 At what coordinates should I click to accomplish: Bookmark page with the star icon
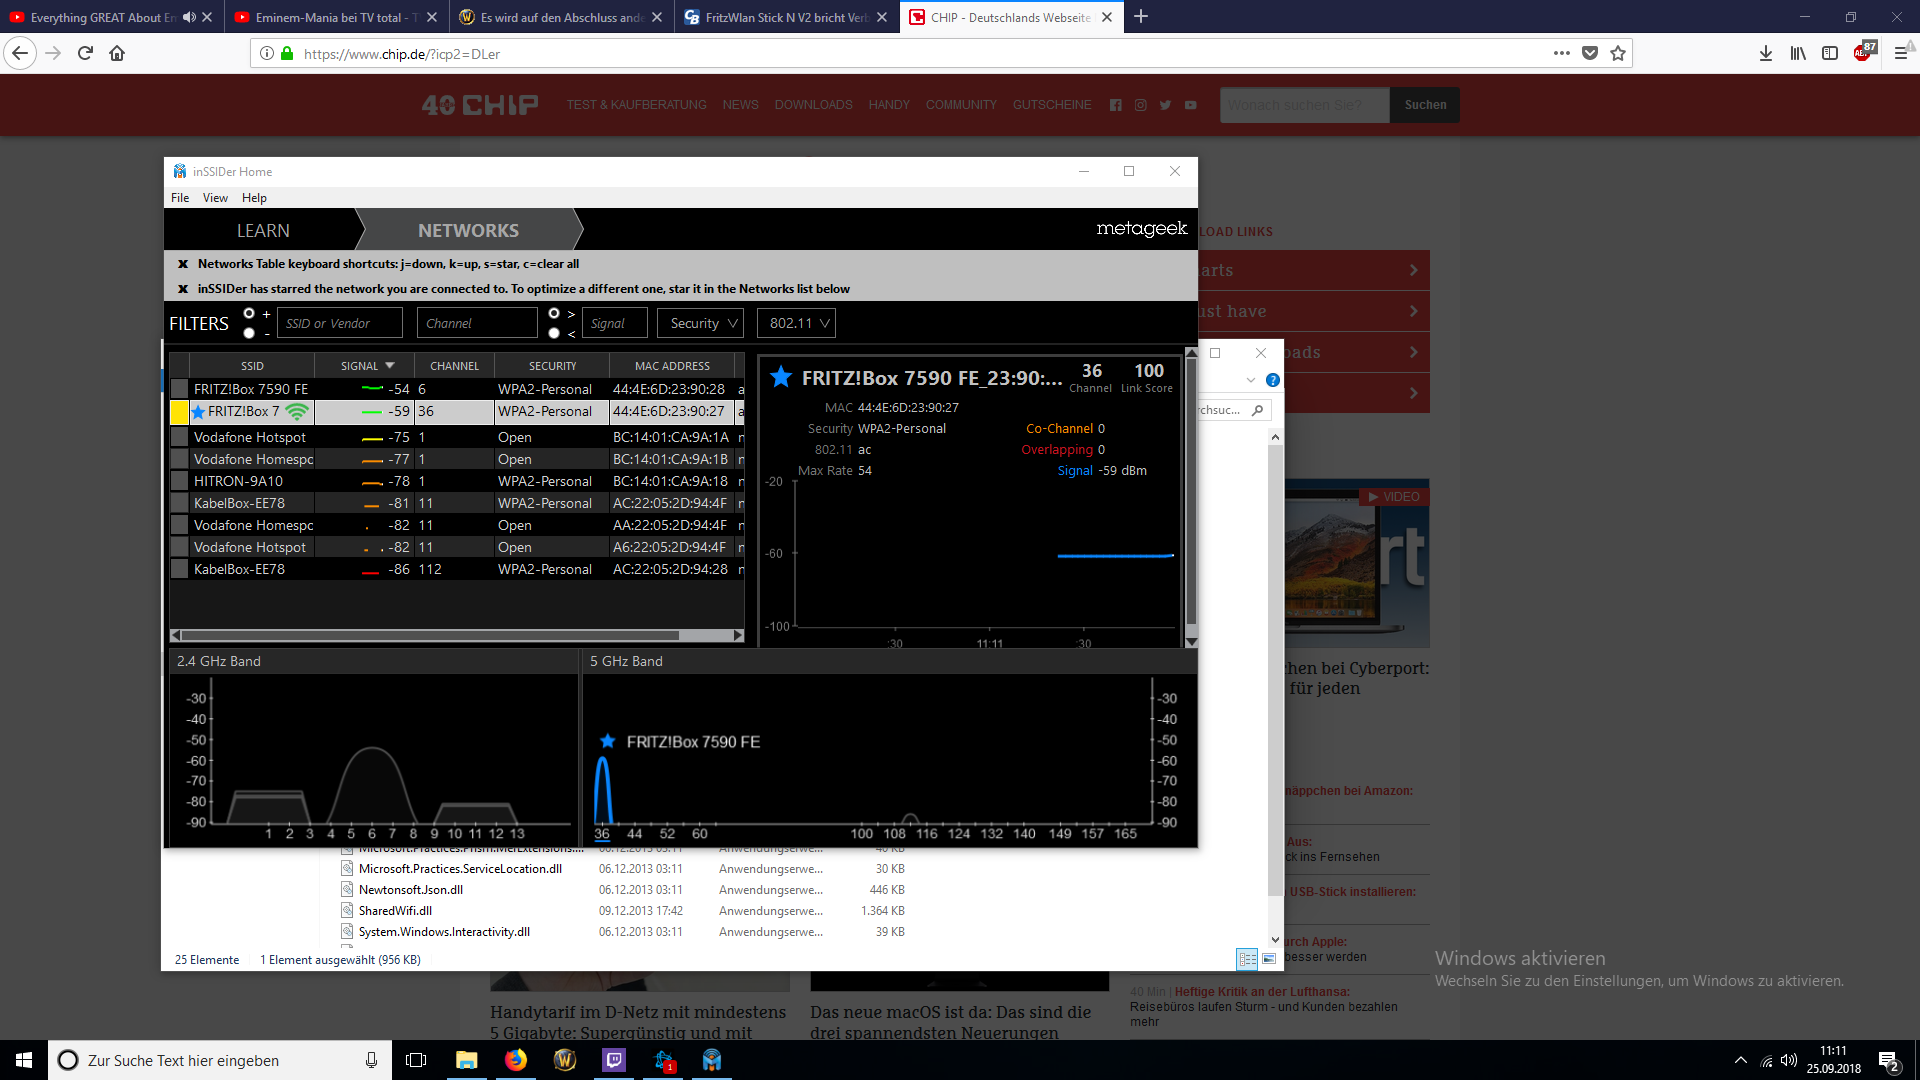[1618, 54]
